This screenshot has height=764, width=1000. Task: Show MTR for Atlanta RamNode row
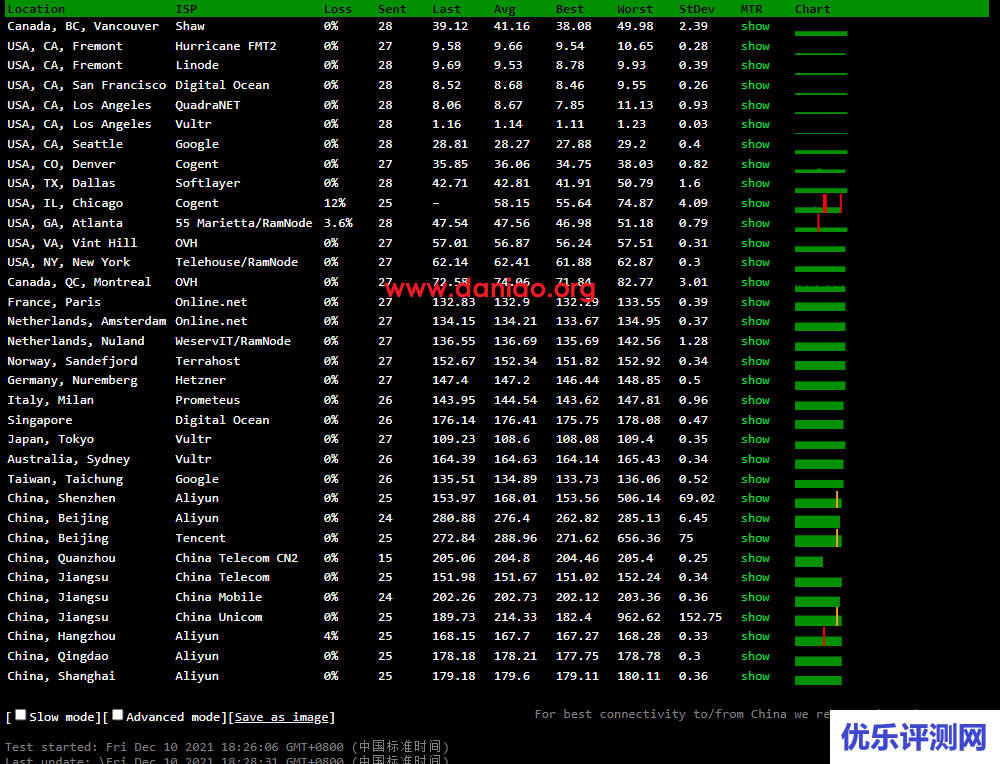click(755, 223)
